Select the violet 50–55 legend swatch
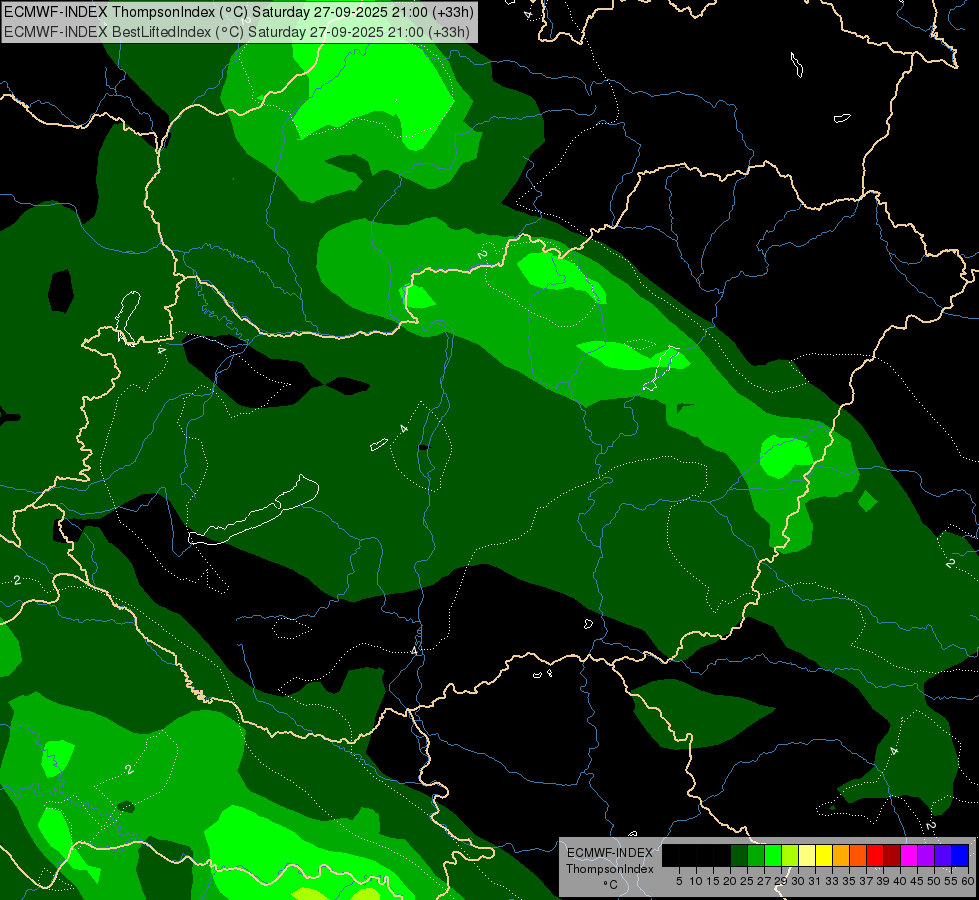Viewport: 979px width, 900px height. (943, 855)
